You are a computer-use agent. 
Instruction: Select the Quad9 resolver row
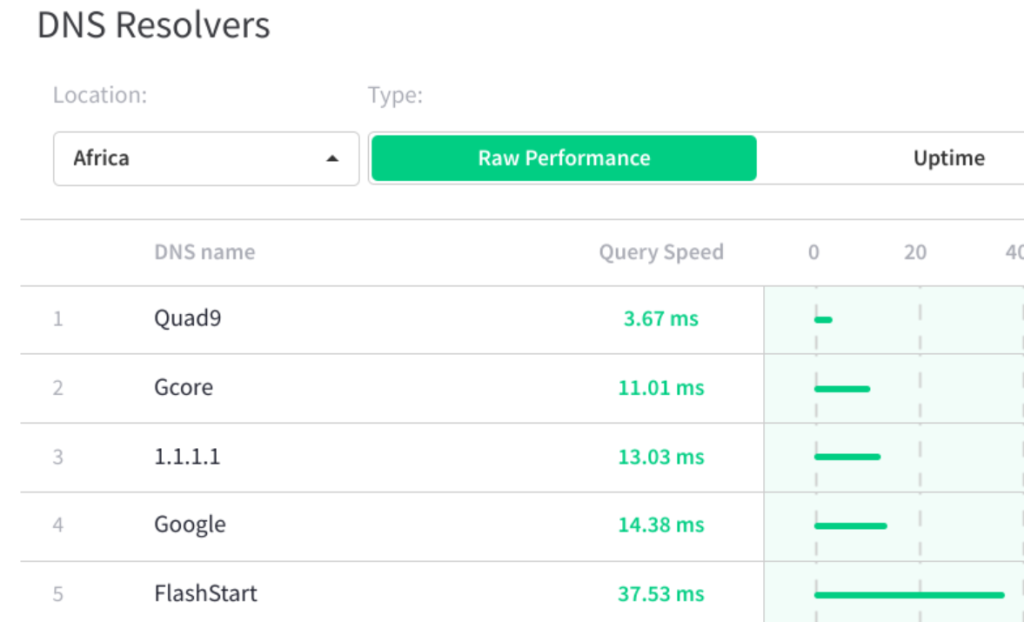tap(187, 319)
